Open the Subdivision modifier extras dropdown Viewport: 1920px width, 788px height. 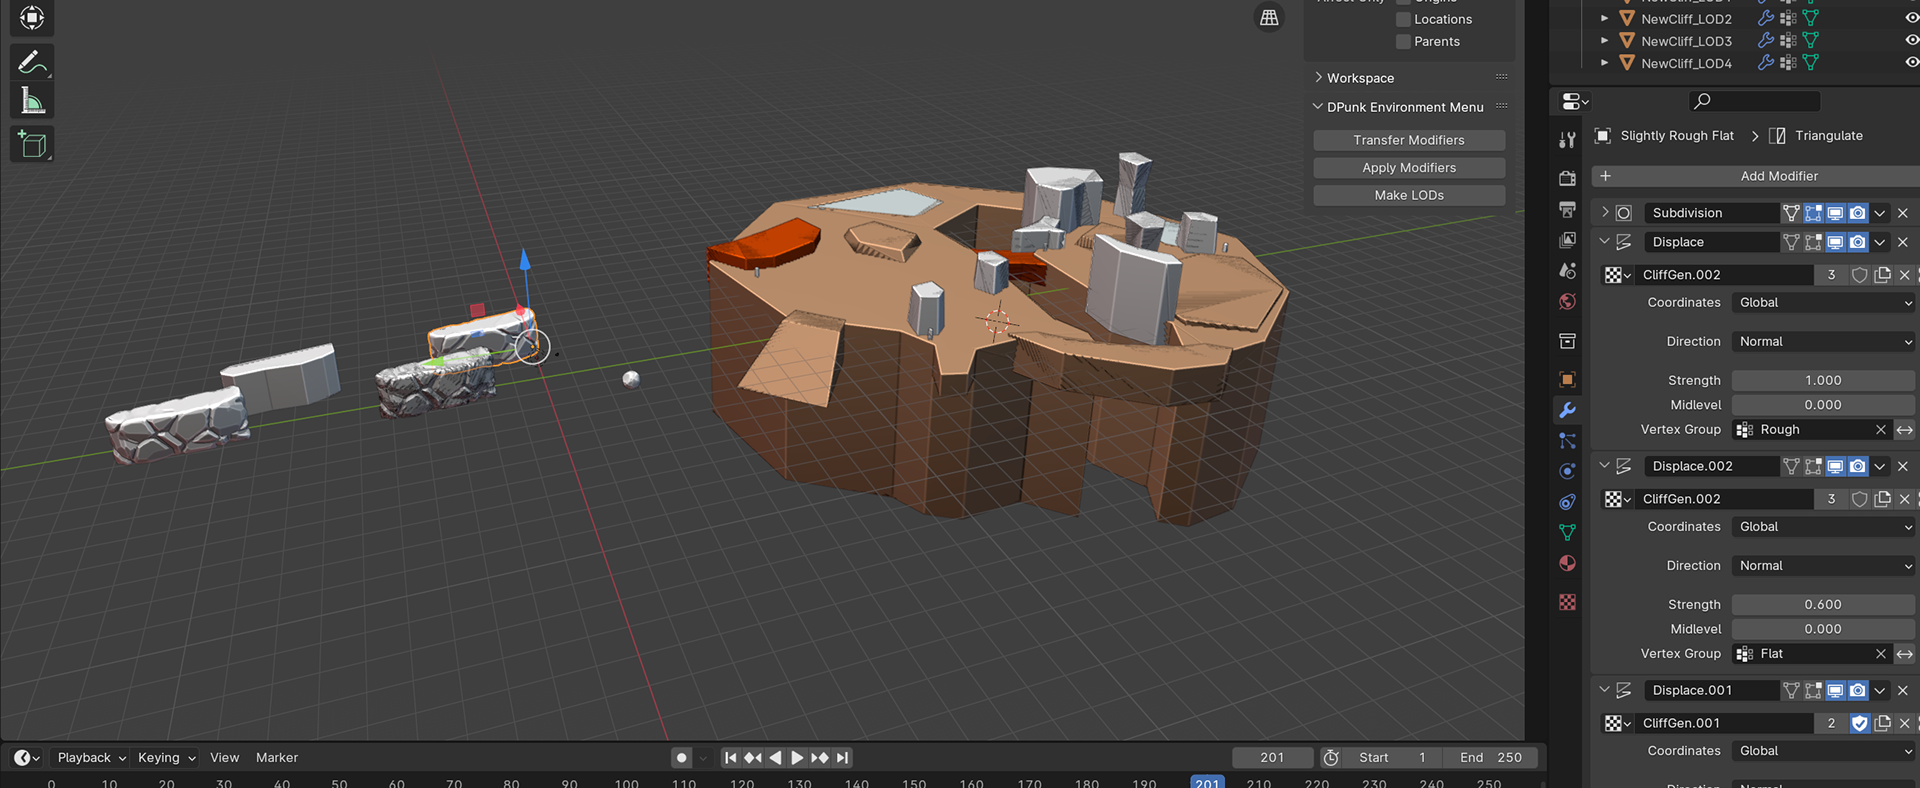pyautogui.click(x=1880, y=213)
